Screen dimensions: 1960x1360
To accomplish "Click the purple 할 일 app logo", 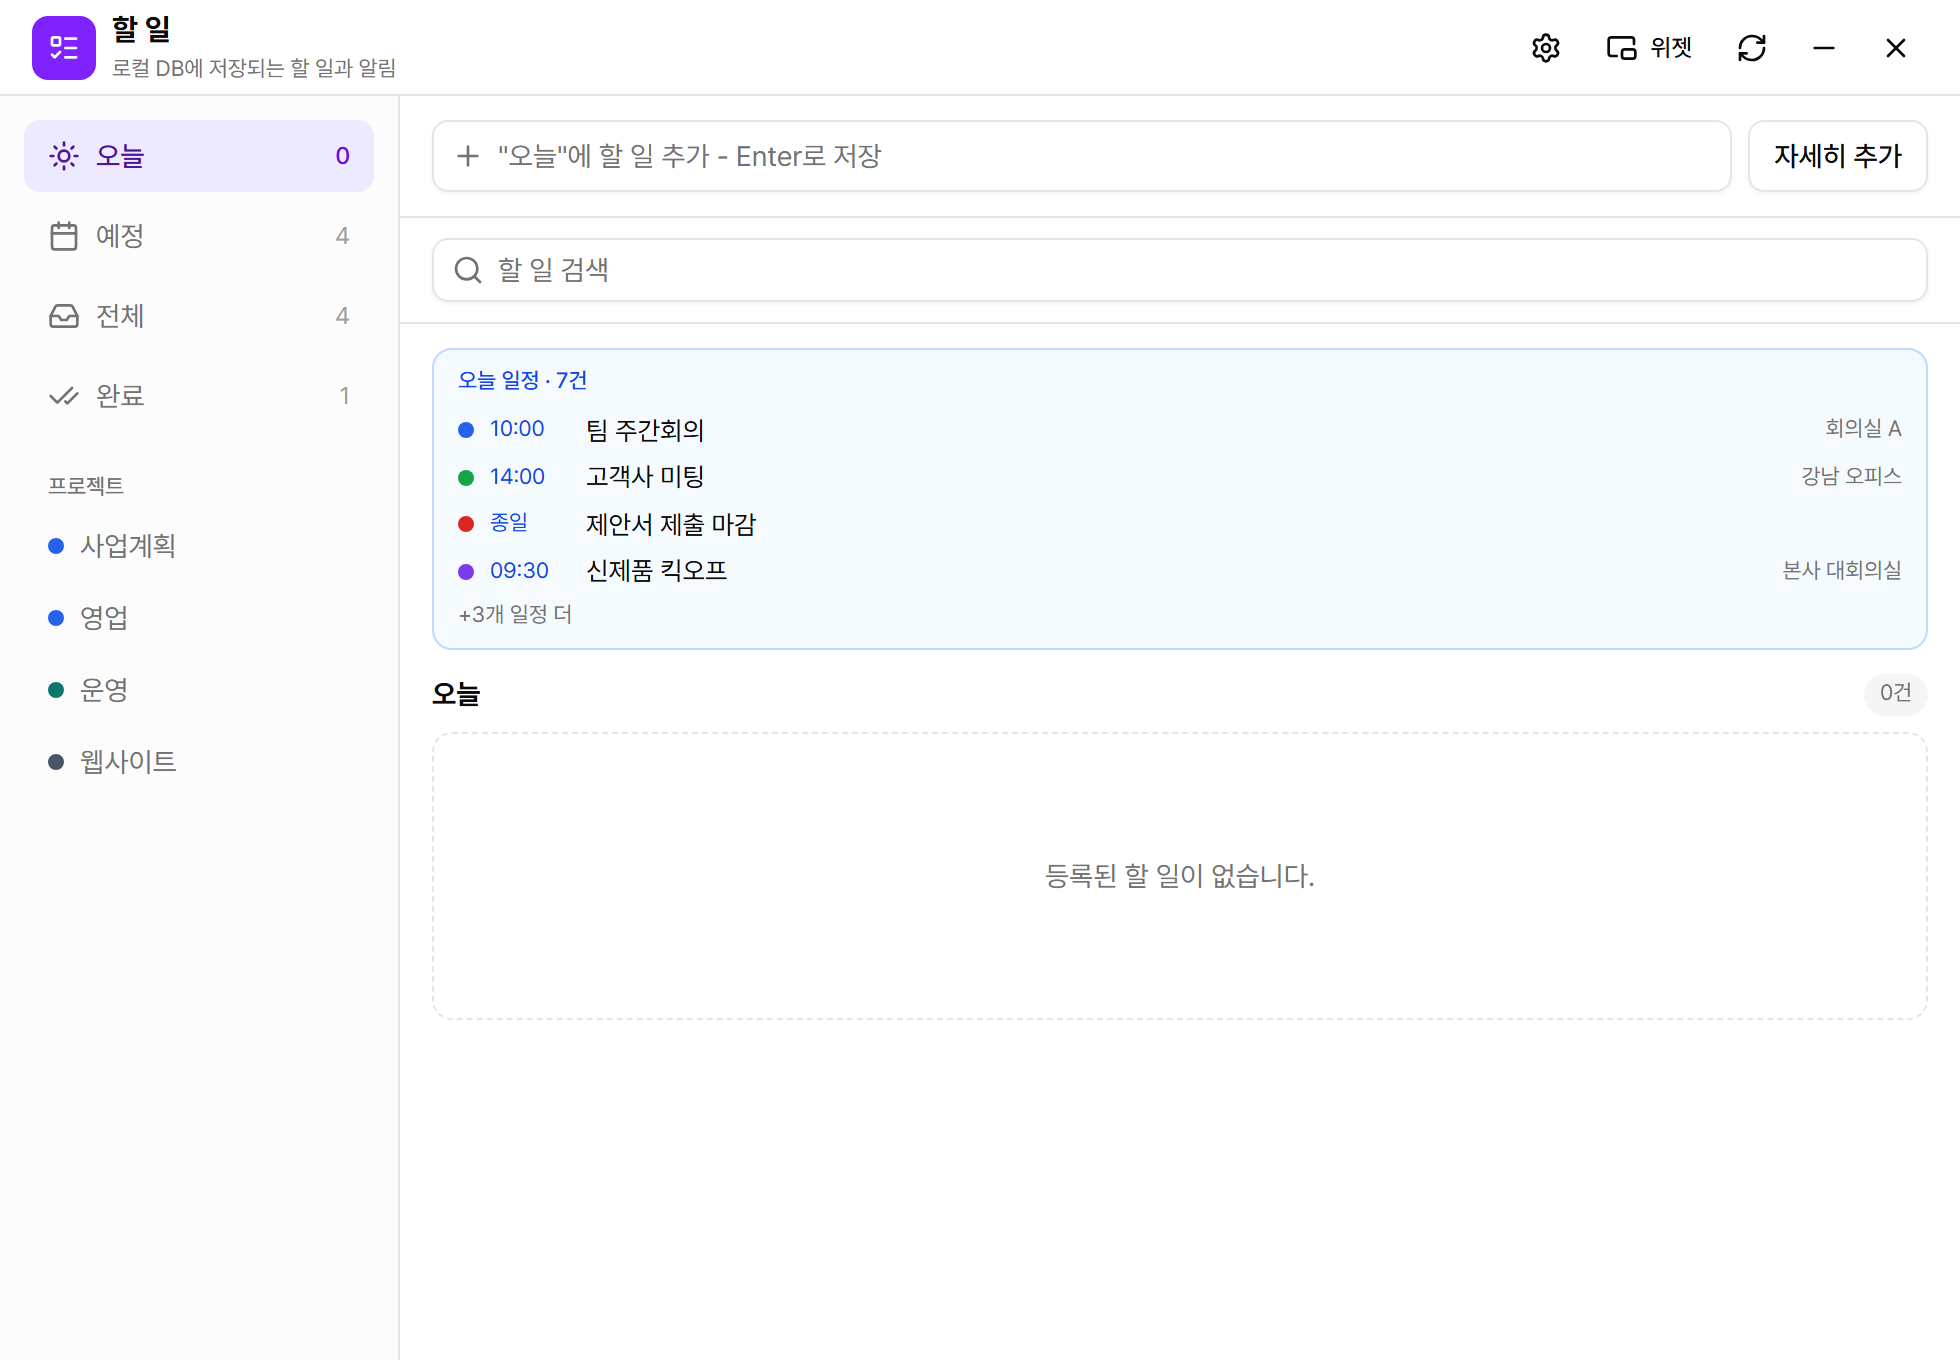I will (x=64, y=48).
